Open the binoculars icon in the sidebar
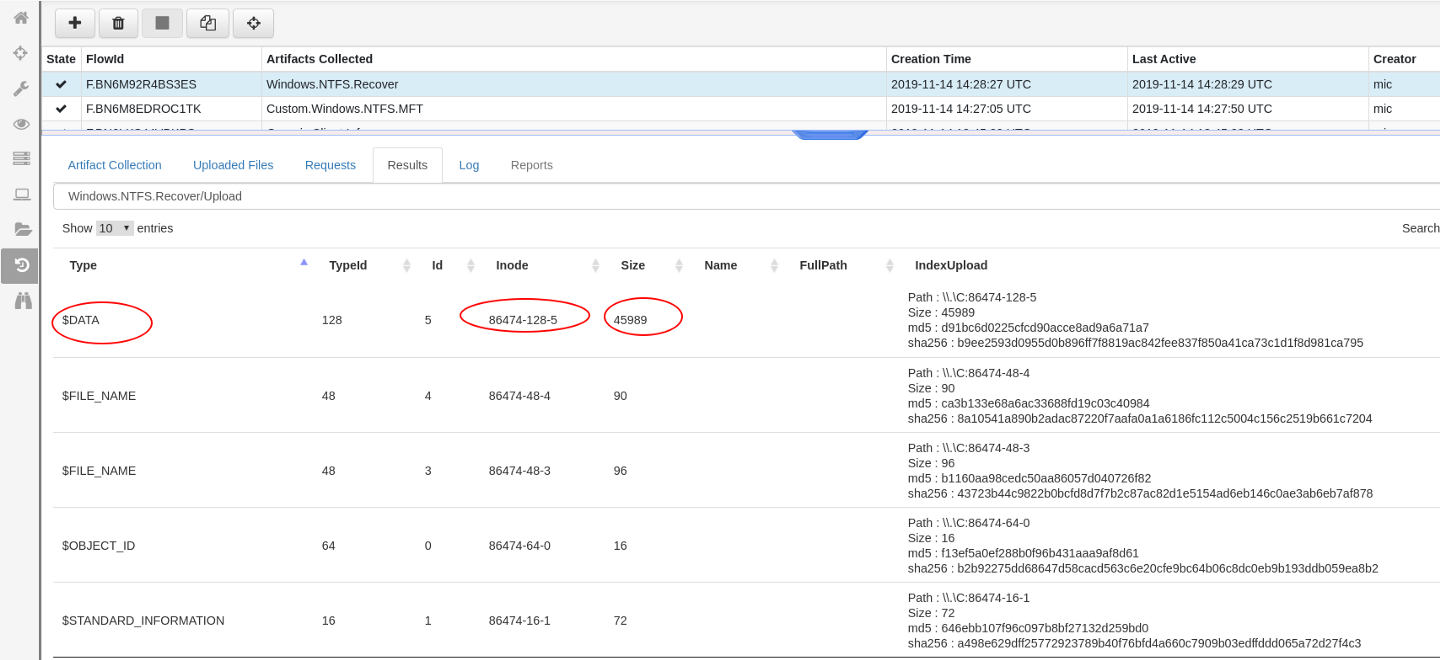 point(21,300)
